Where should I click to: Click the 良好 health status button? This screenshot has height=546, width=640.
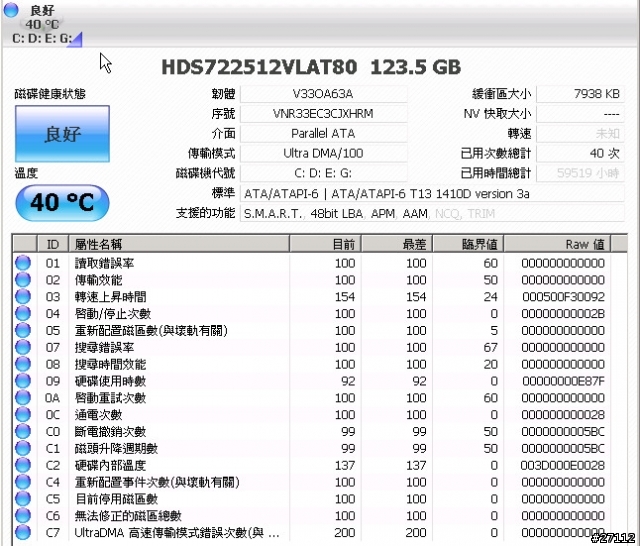[62, 134]
